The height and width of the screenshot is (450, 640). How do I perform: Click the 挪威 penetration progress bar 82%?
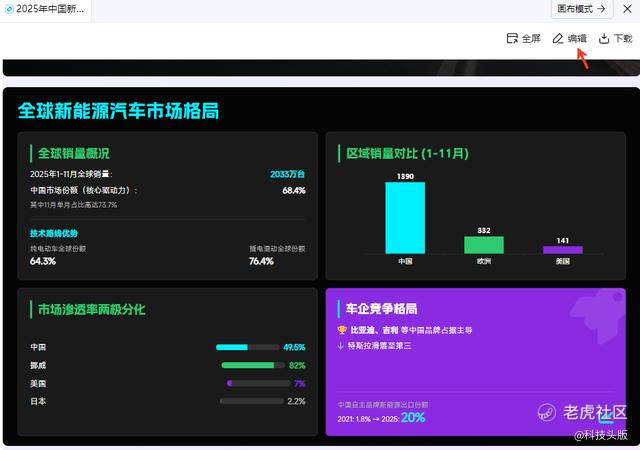click(x=253, y=365)
